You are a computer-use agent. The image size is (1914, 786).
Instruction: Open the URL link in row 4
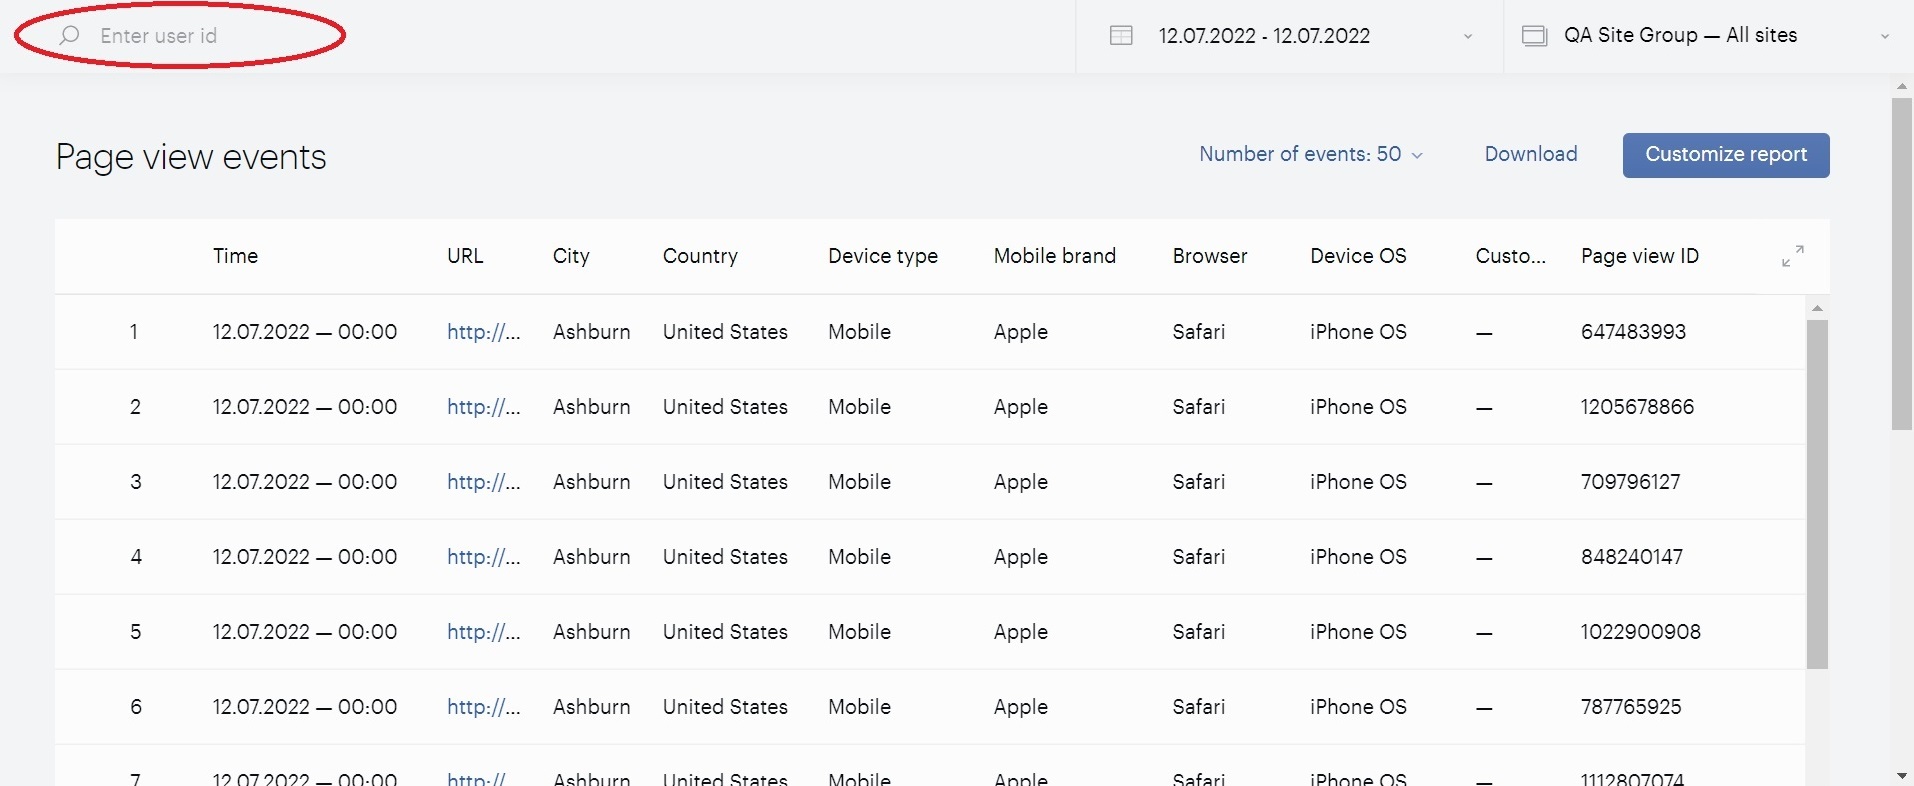pos(484,557)
